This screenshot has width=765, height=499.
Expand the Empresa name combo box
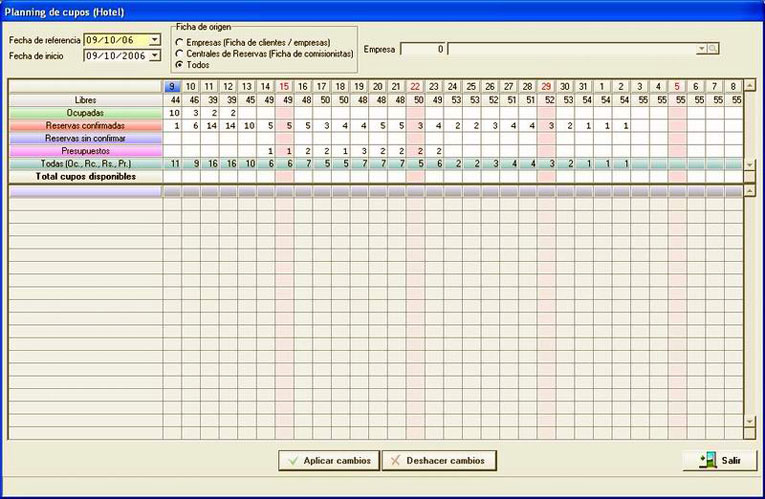pos(701,49)
